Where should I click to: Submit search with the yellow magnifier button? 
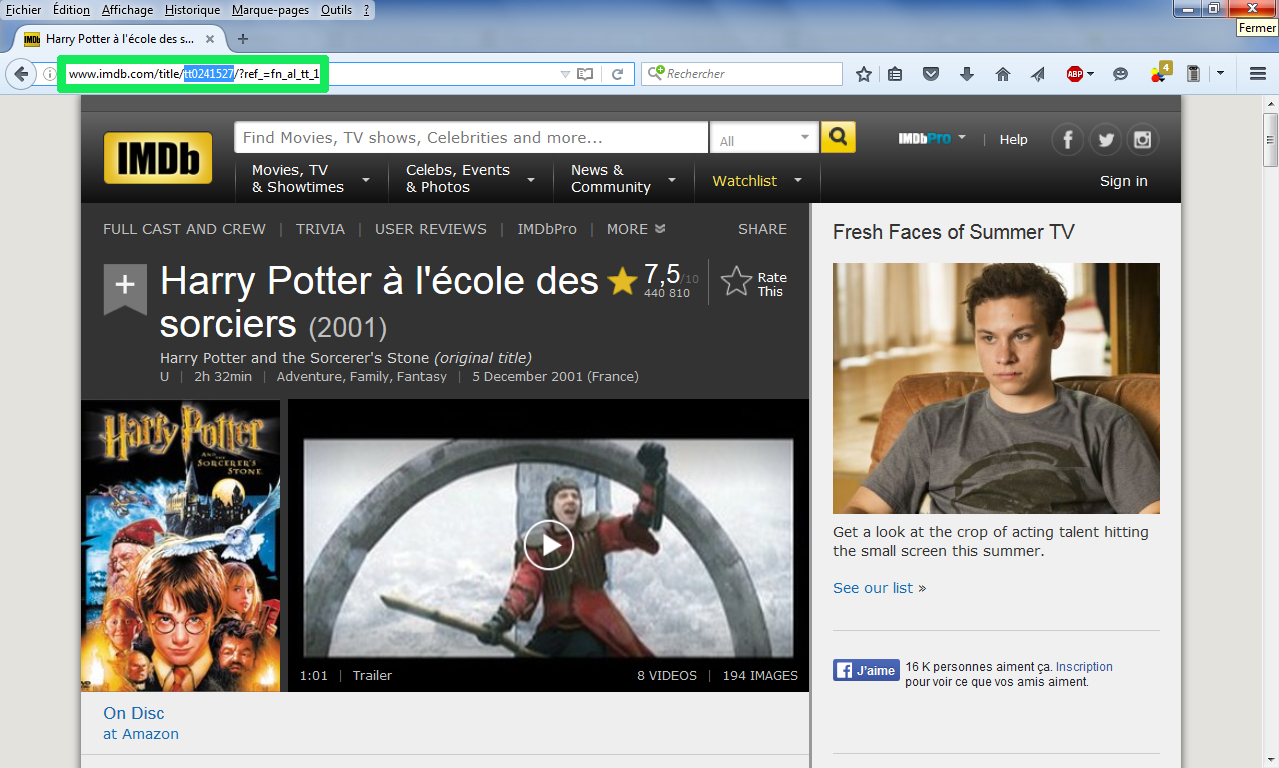tap(838, 137)
